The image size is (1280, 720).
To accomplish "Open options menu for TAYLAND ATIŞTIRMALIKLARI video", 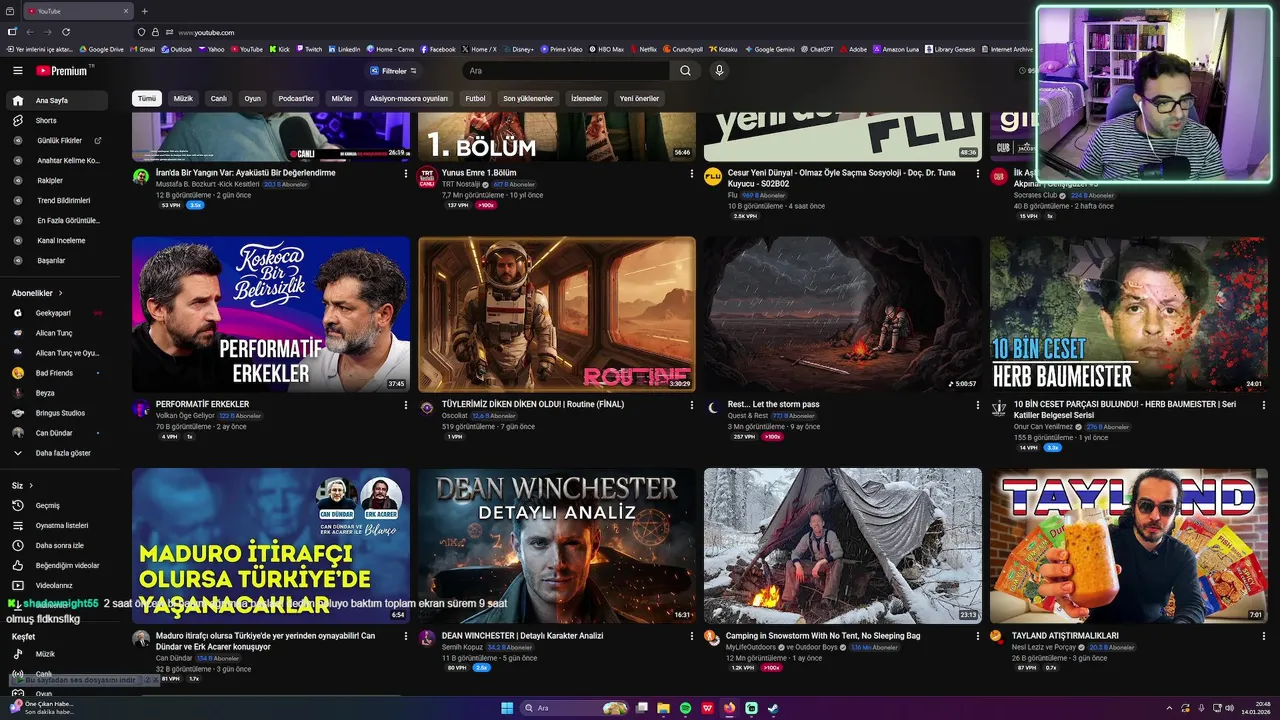I will 1263,636.
